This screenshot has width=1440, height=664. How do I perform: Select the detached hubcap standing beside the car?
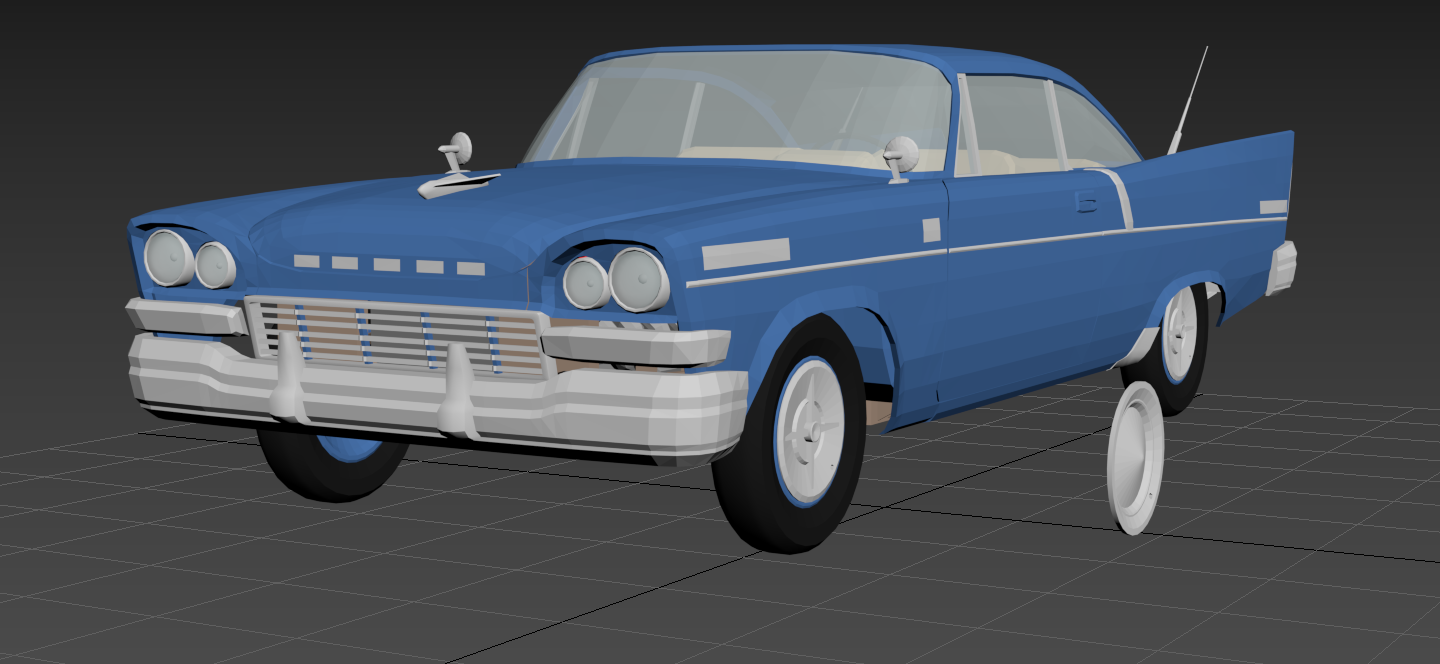point(1135,458)
